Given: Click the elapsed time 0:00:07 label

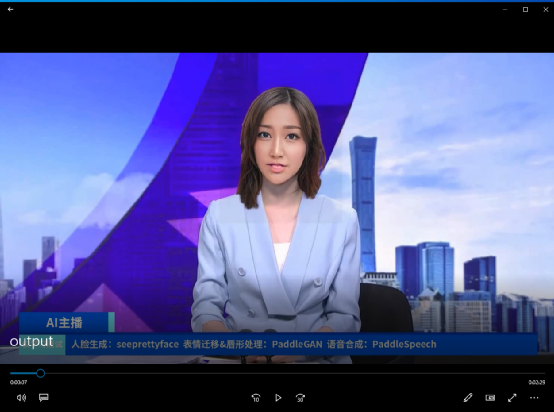Looking at the screenshot, I should click(18, 382).
